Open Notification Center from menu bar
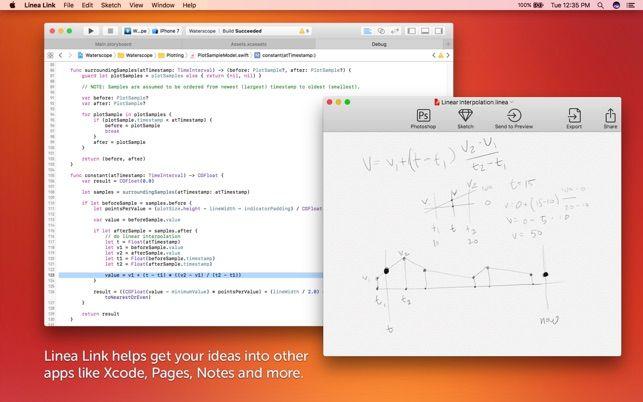 631,5
